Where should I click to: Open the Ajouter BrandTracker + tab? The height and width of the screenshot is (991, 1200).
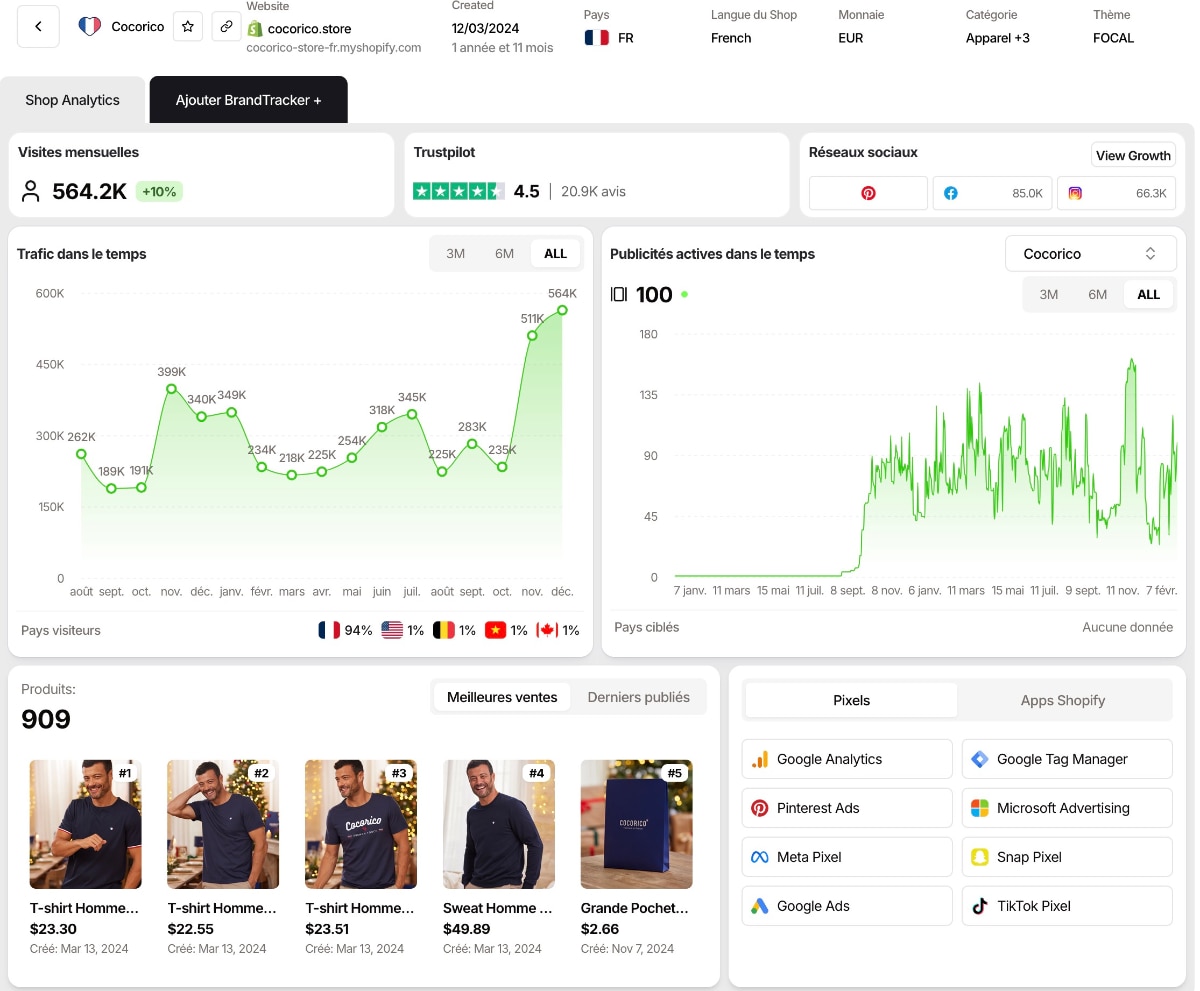pyautogui.click(x=248, y=99)
